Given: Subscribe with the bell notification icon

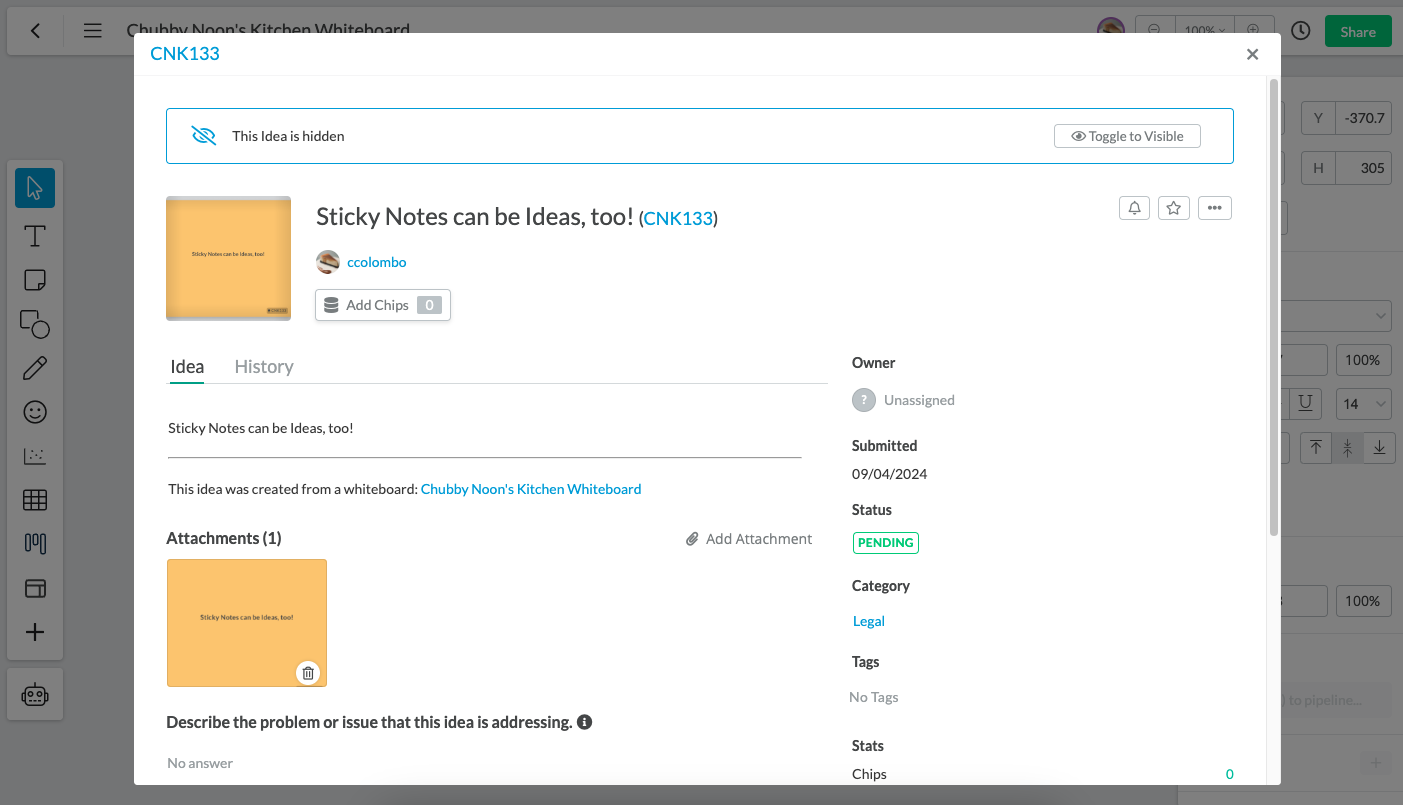Looking at the screenshot, I should (x=1134, y=208).
